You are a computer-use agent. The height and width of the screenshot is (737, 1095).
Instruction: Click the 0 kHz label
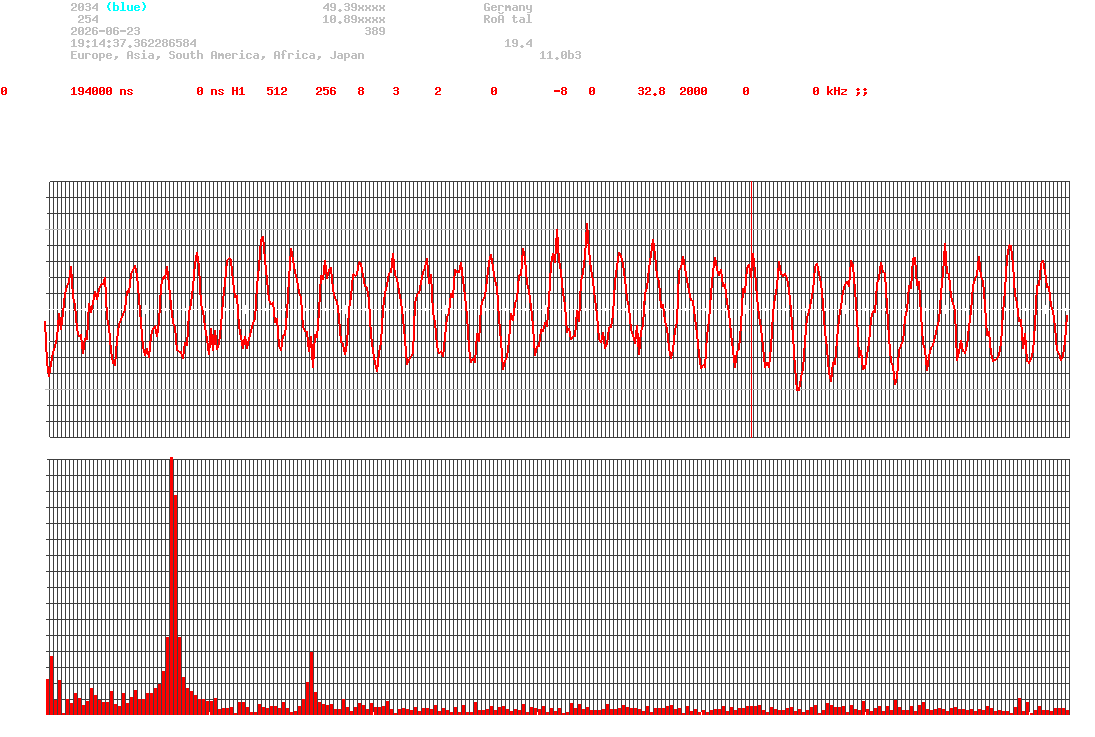[830, 91]
